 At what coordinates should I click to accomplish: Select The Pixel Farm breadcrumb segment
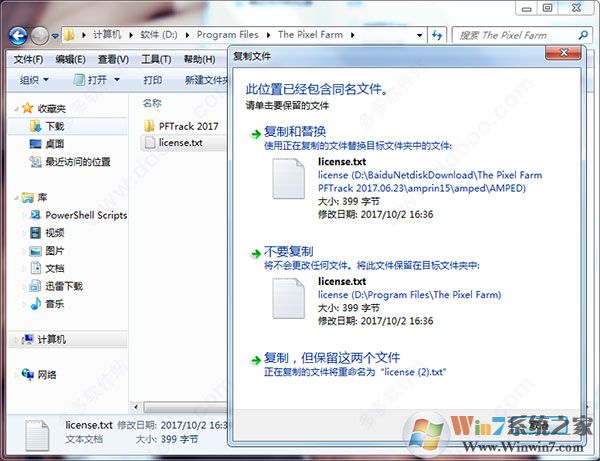click(310, 35)
